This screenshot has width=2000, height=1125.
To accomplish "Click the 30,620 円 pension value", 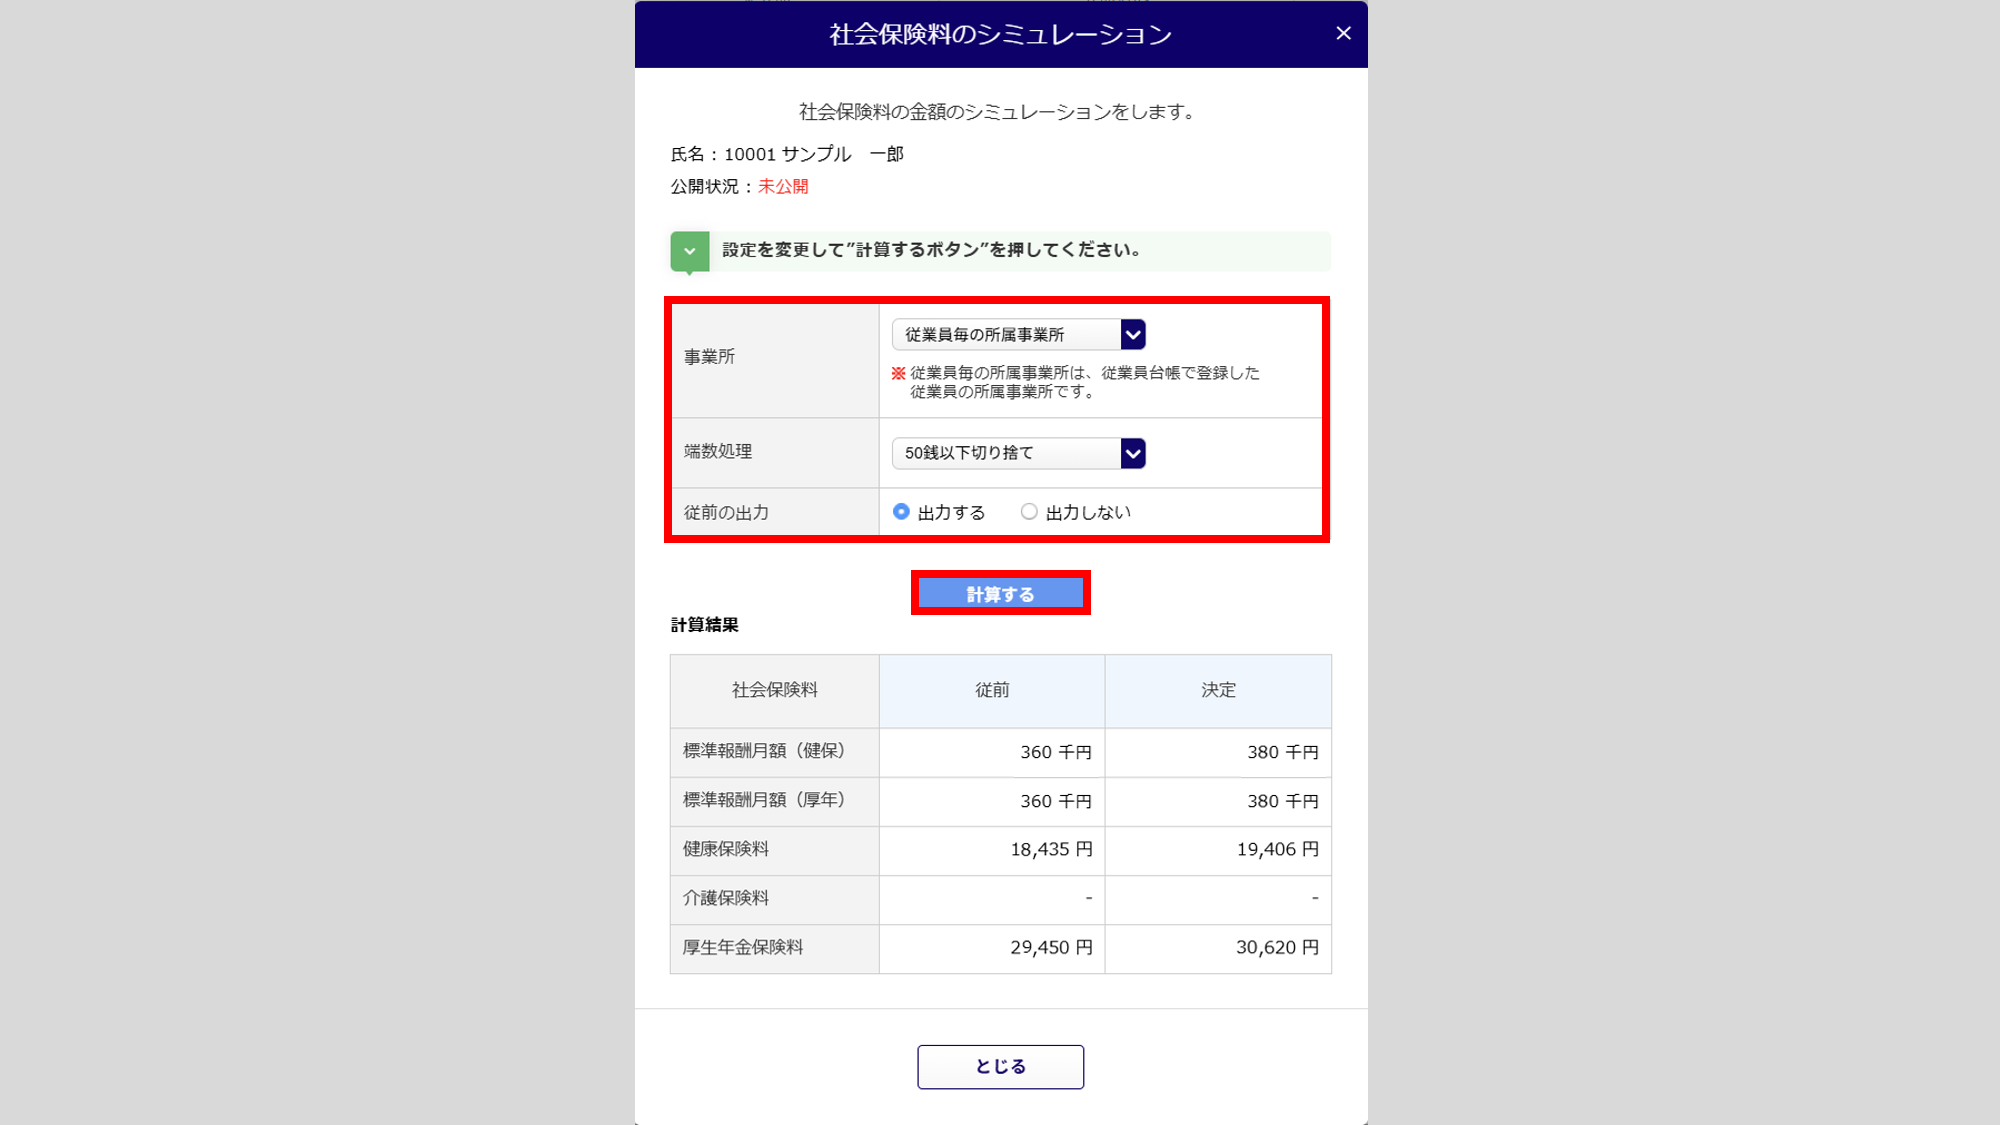I will tap(1277, 948).
